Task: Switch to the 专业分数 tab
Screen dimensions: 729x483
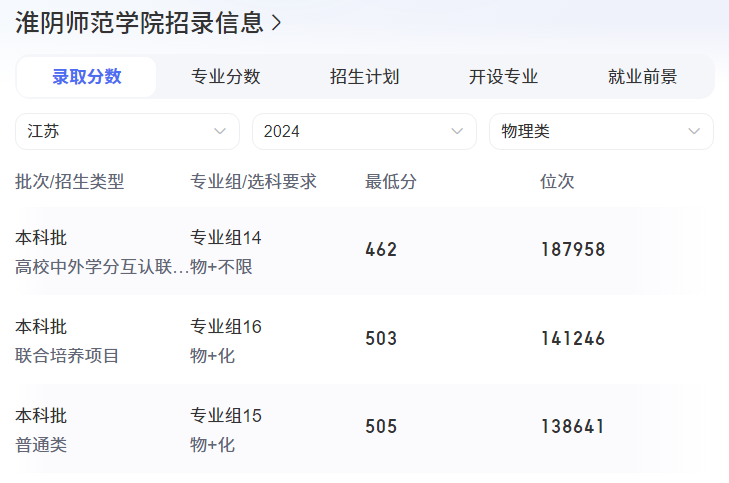Action: click(225, 77)
